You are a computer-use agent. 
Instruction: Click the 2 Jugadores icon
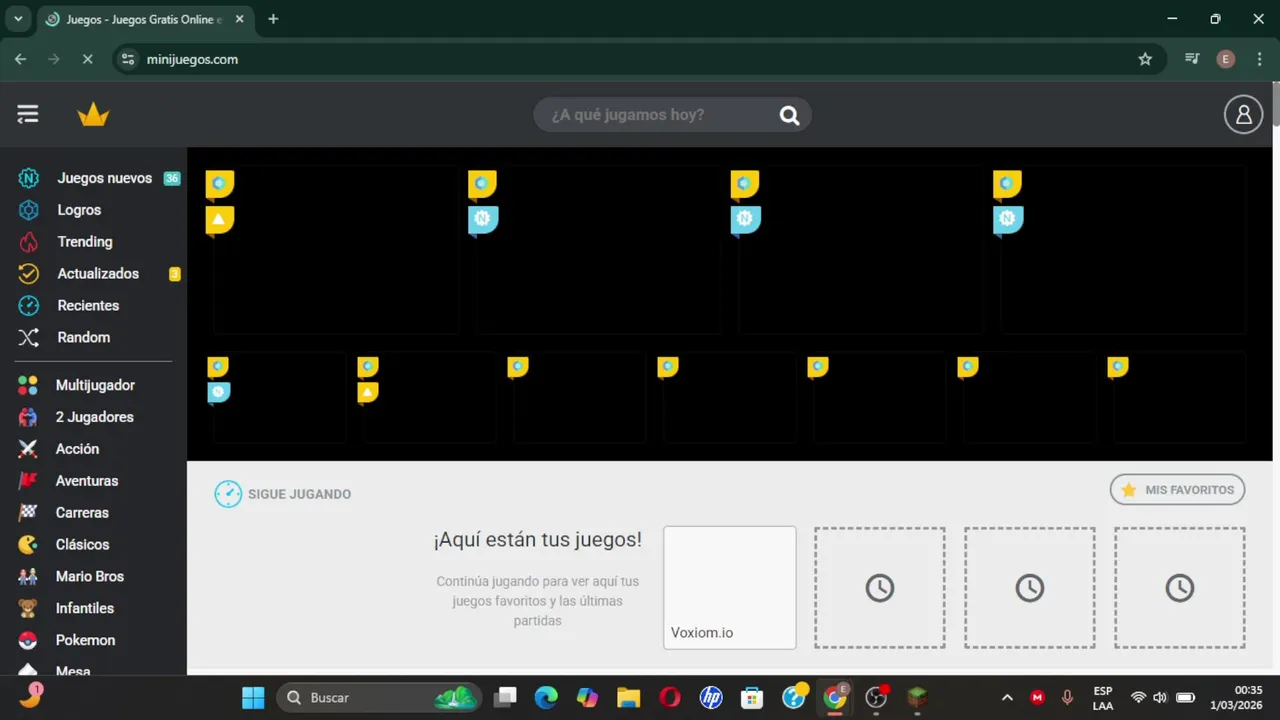tap(28, 417)
